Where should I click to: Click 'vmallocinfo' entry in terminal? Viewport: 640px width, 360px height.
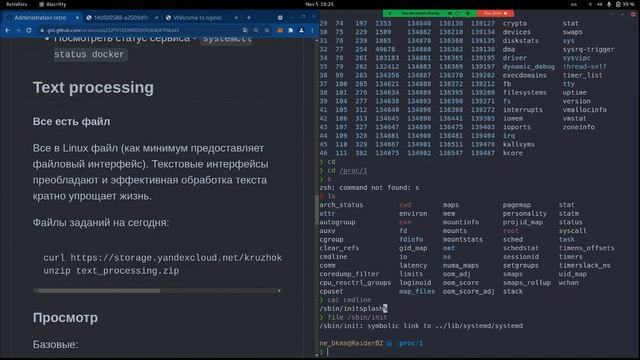[x=584, y=110]
